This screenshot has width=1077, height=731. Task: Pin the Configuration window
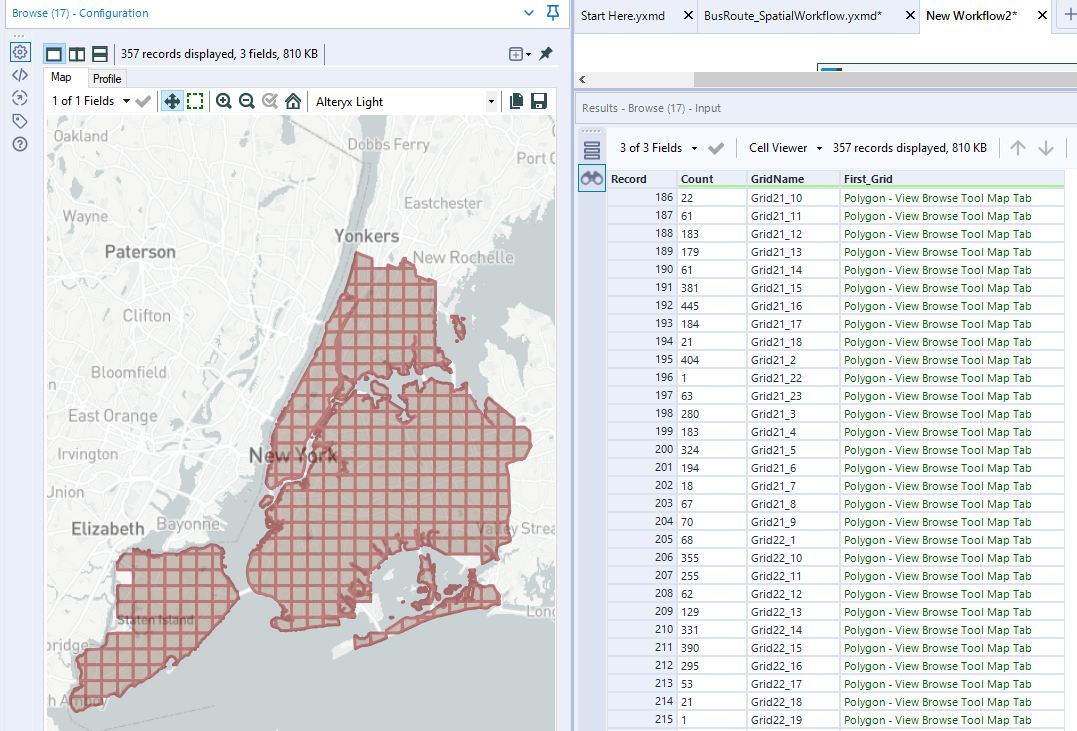point(552,12)
